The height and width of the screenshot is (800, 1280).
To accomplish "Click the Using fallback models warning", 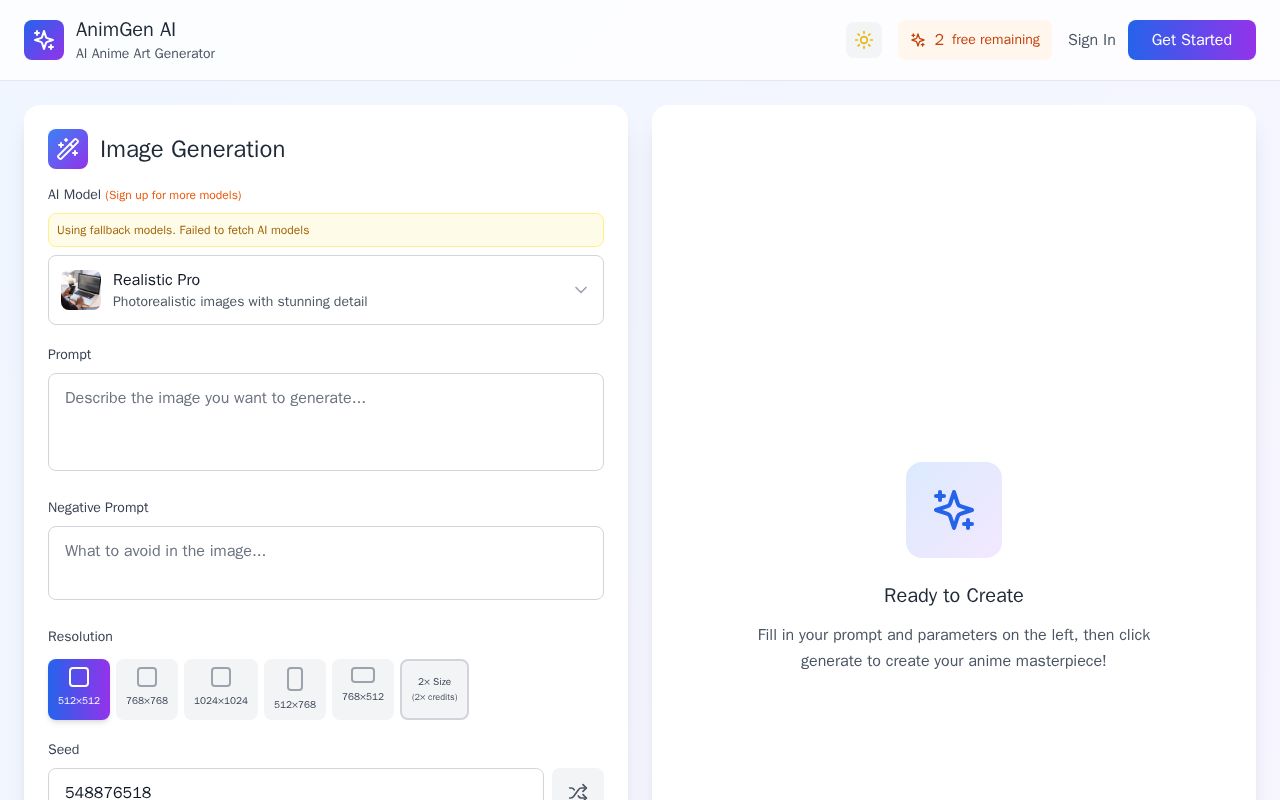I will tap(326, 230).
